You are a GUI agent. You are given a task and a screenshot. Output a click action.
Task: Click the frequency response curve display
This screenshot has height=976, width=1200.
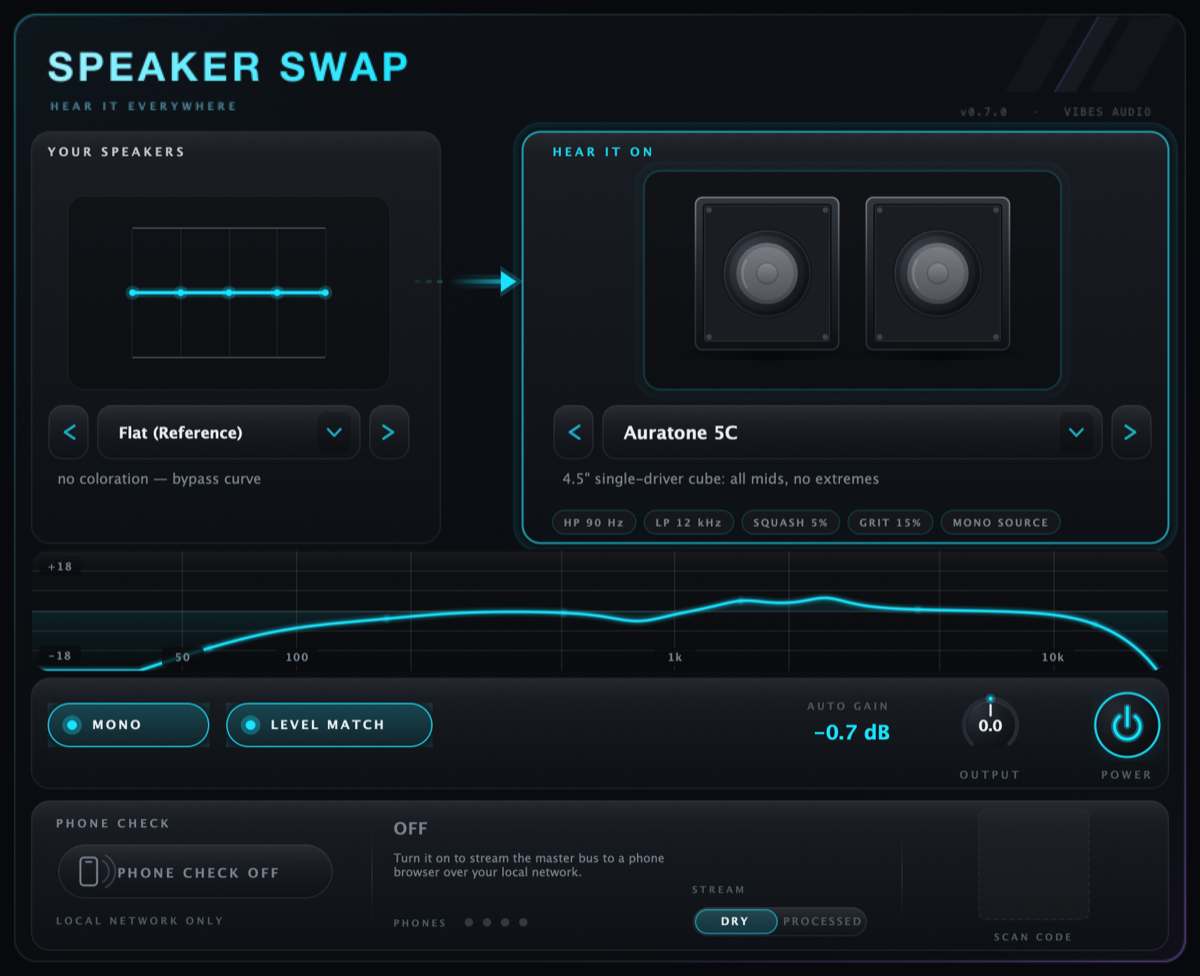tap(600, 611)
